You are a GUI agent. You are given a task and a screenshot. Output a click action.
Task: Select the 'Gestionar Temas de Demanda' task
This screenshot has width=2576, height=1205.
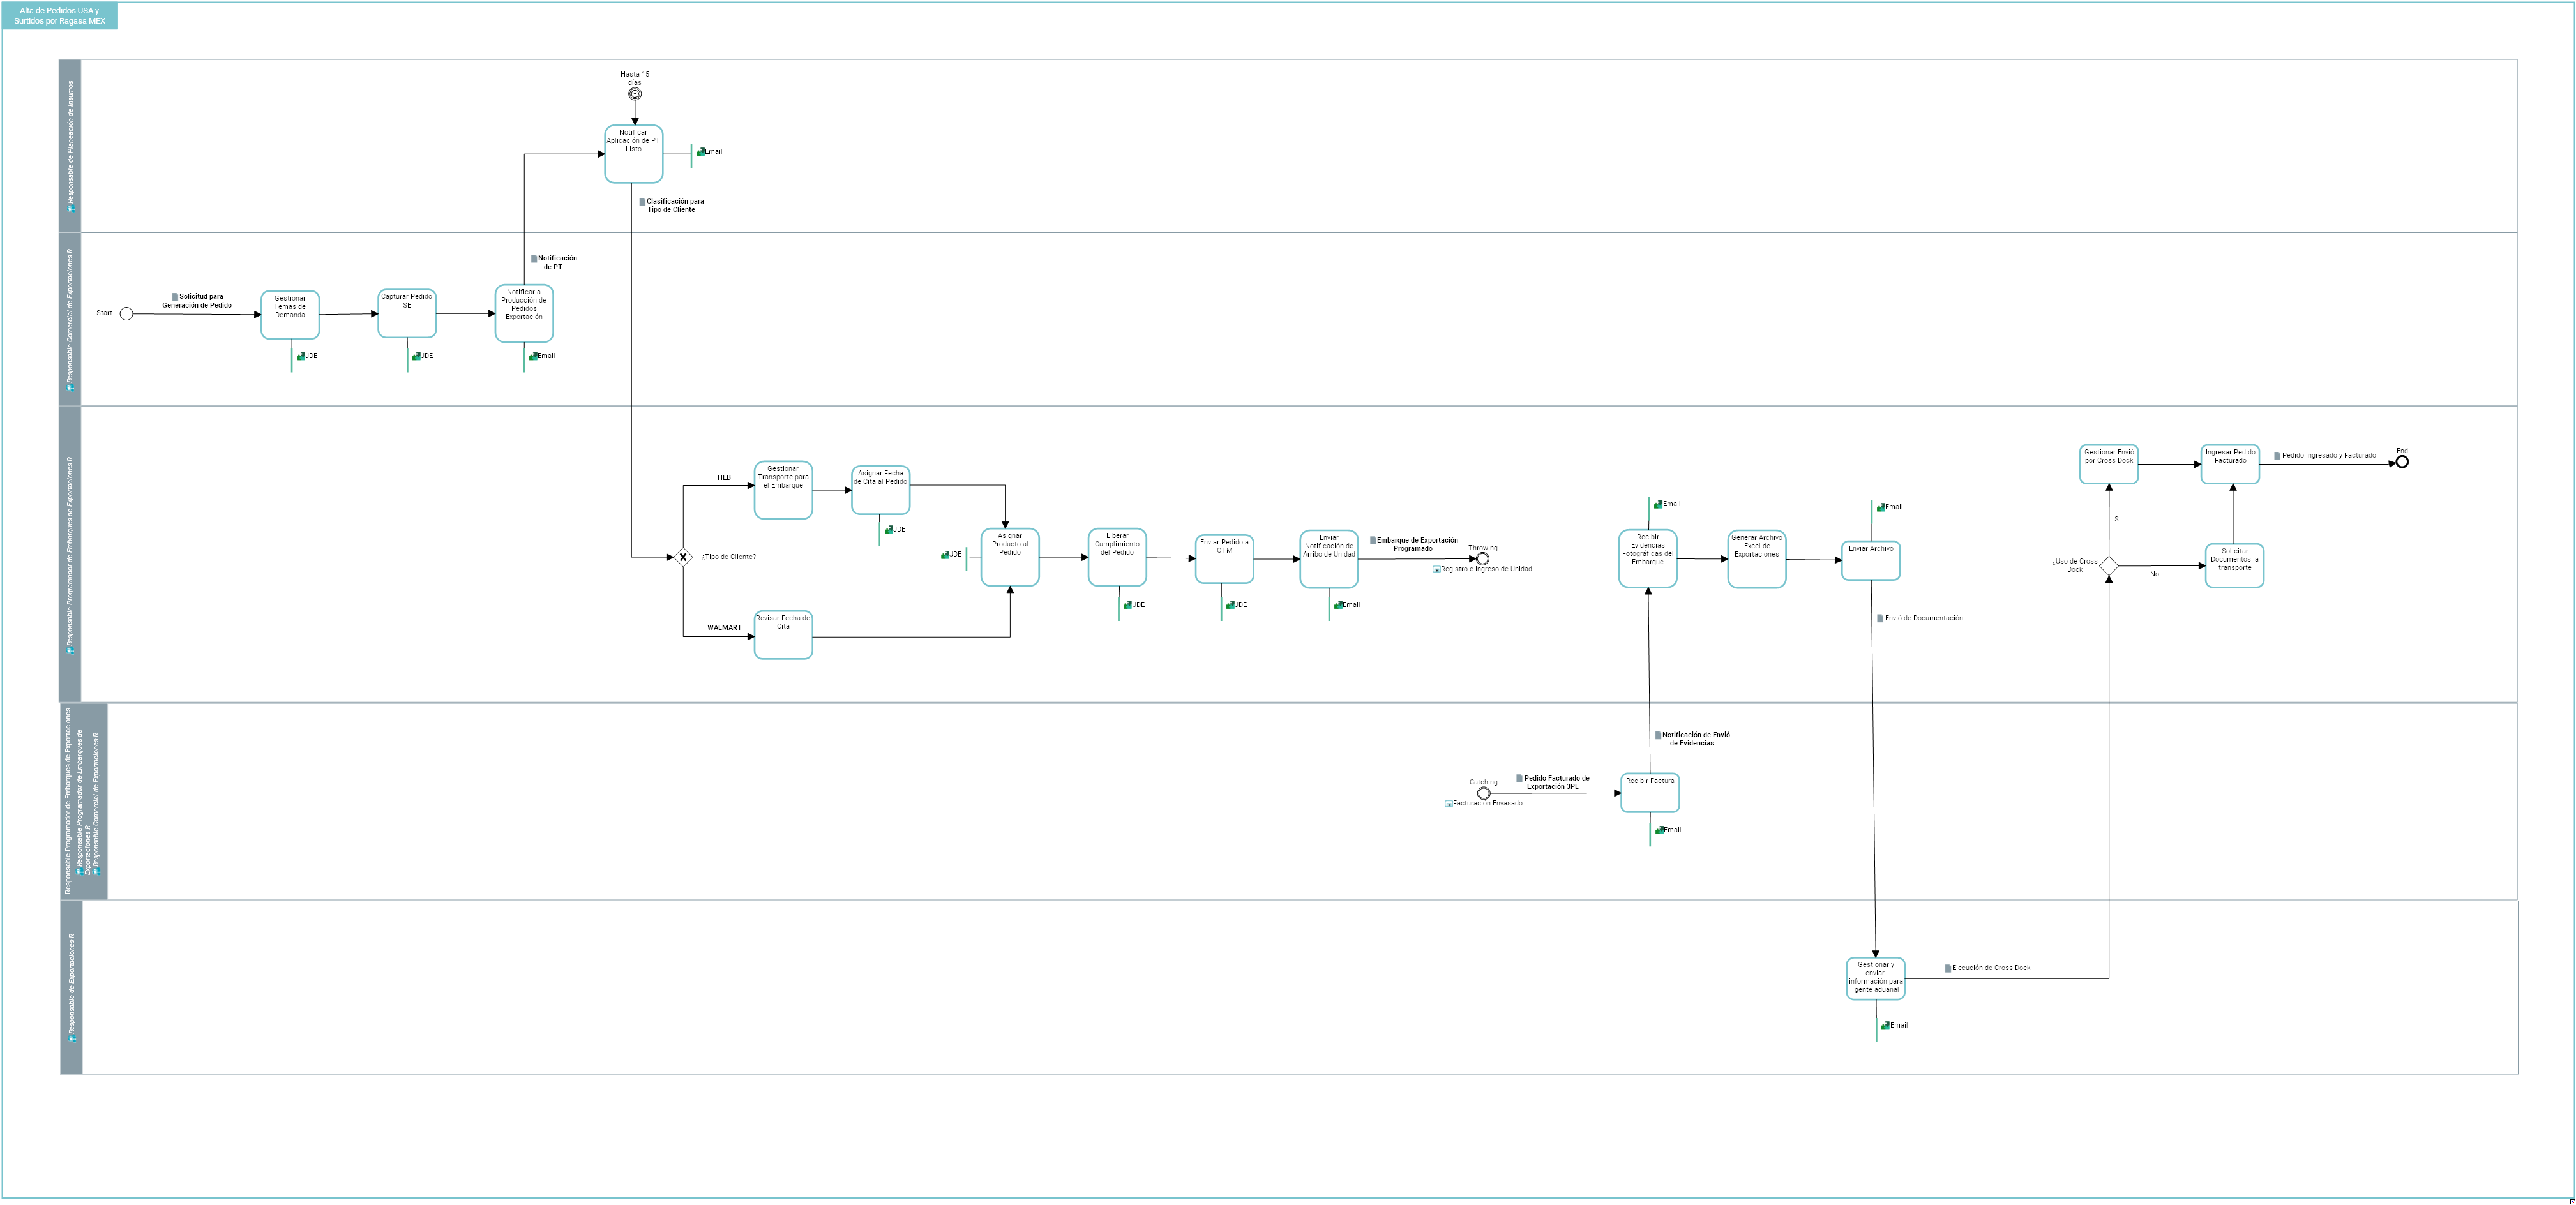click(290, 315)
